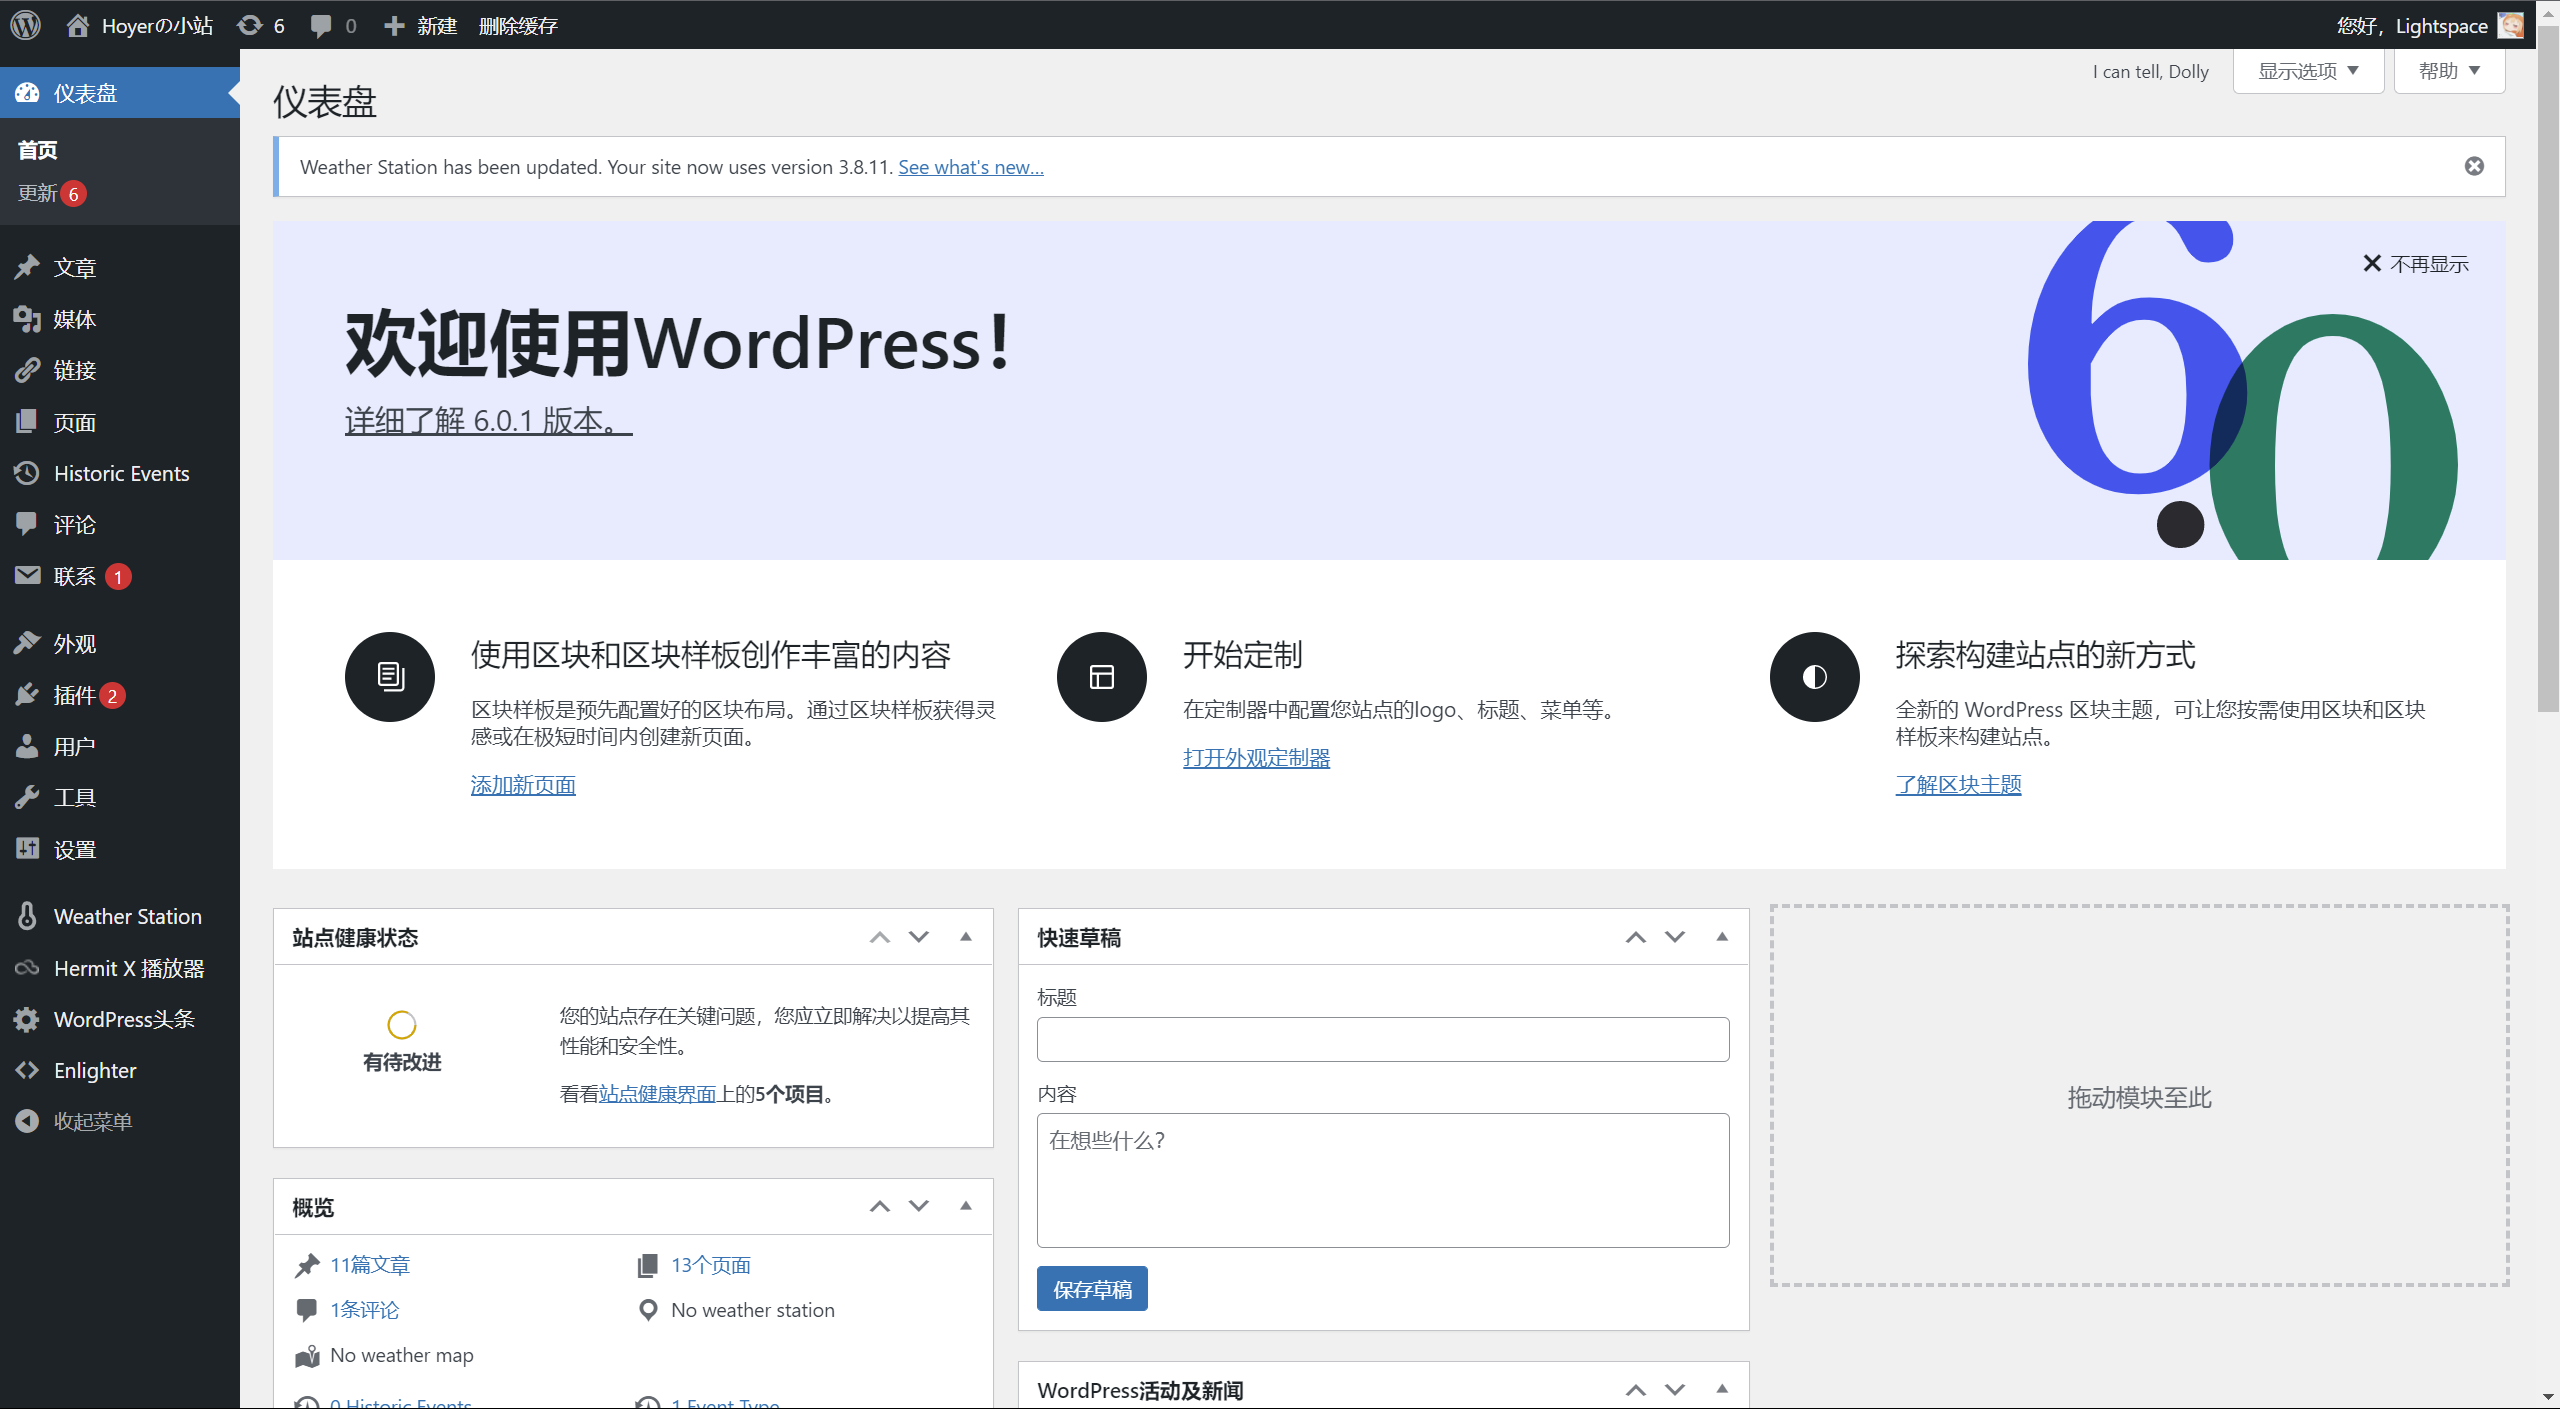2560x1409 pixels.
Task: Click the plus 新建 button in admin bar
Action: 421,25
